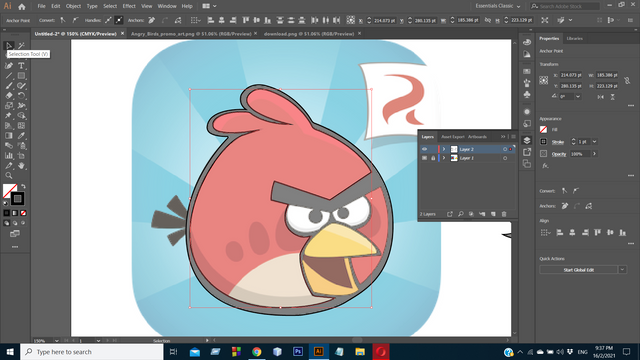Remove selected anchor points in Properties panel
640x360 pixels.
[564, 206]
